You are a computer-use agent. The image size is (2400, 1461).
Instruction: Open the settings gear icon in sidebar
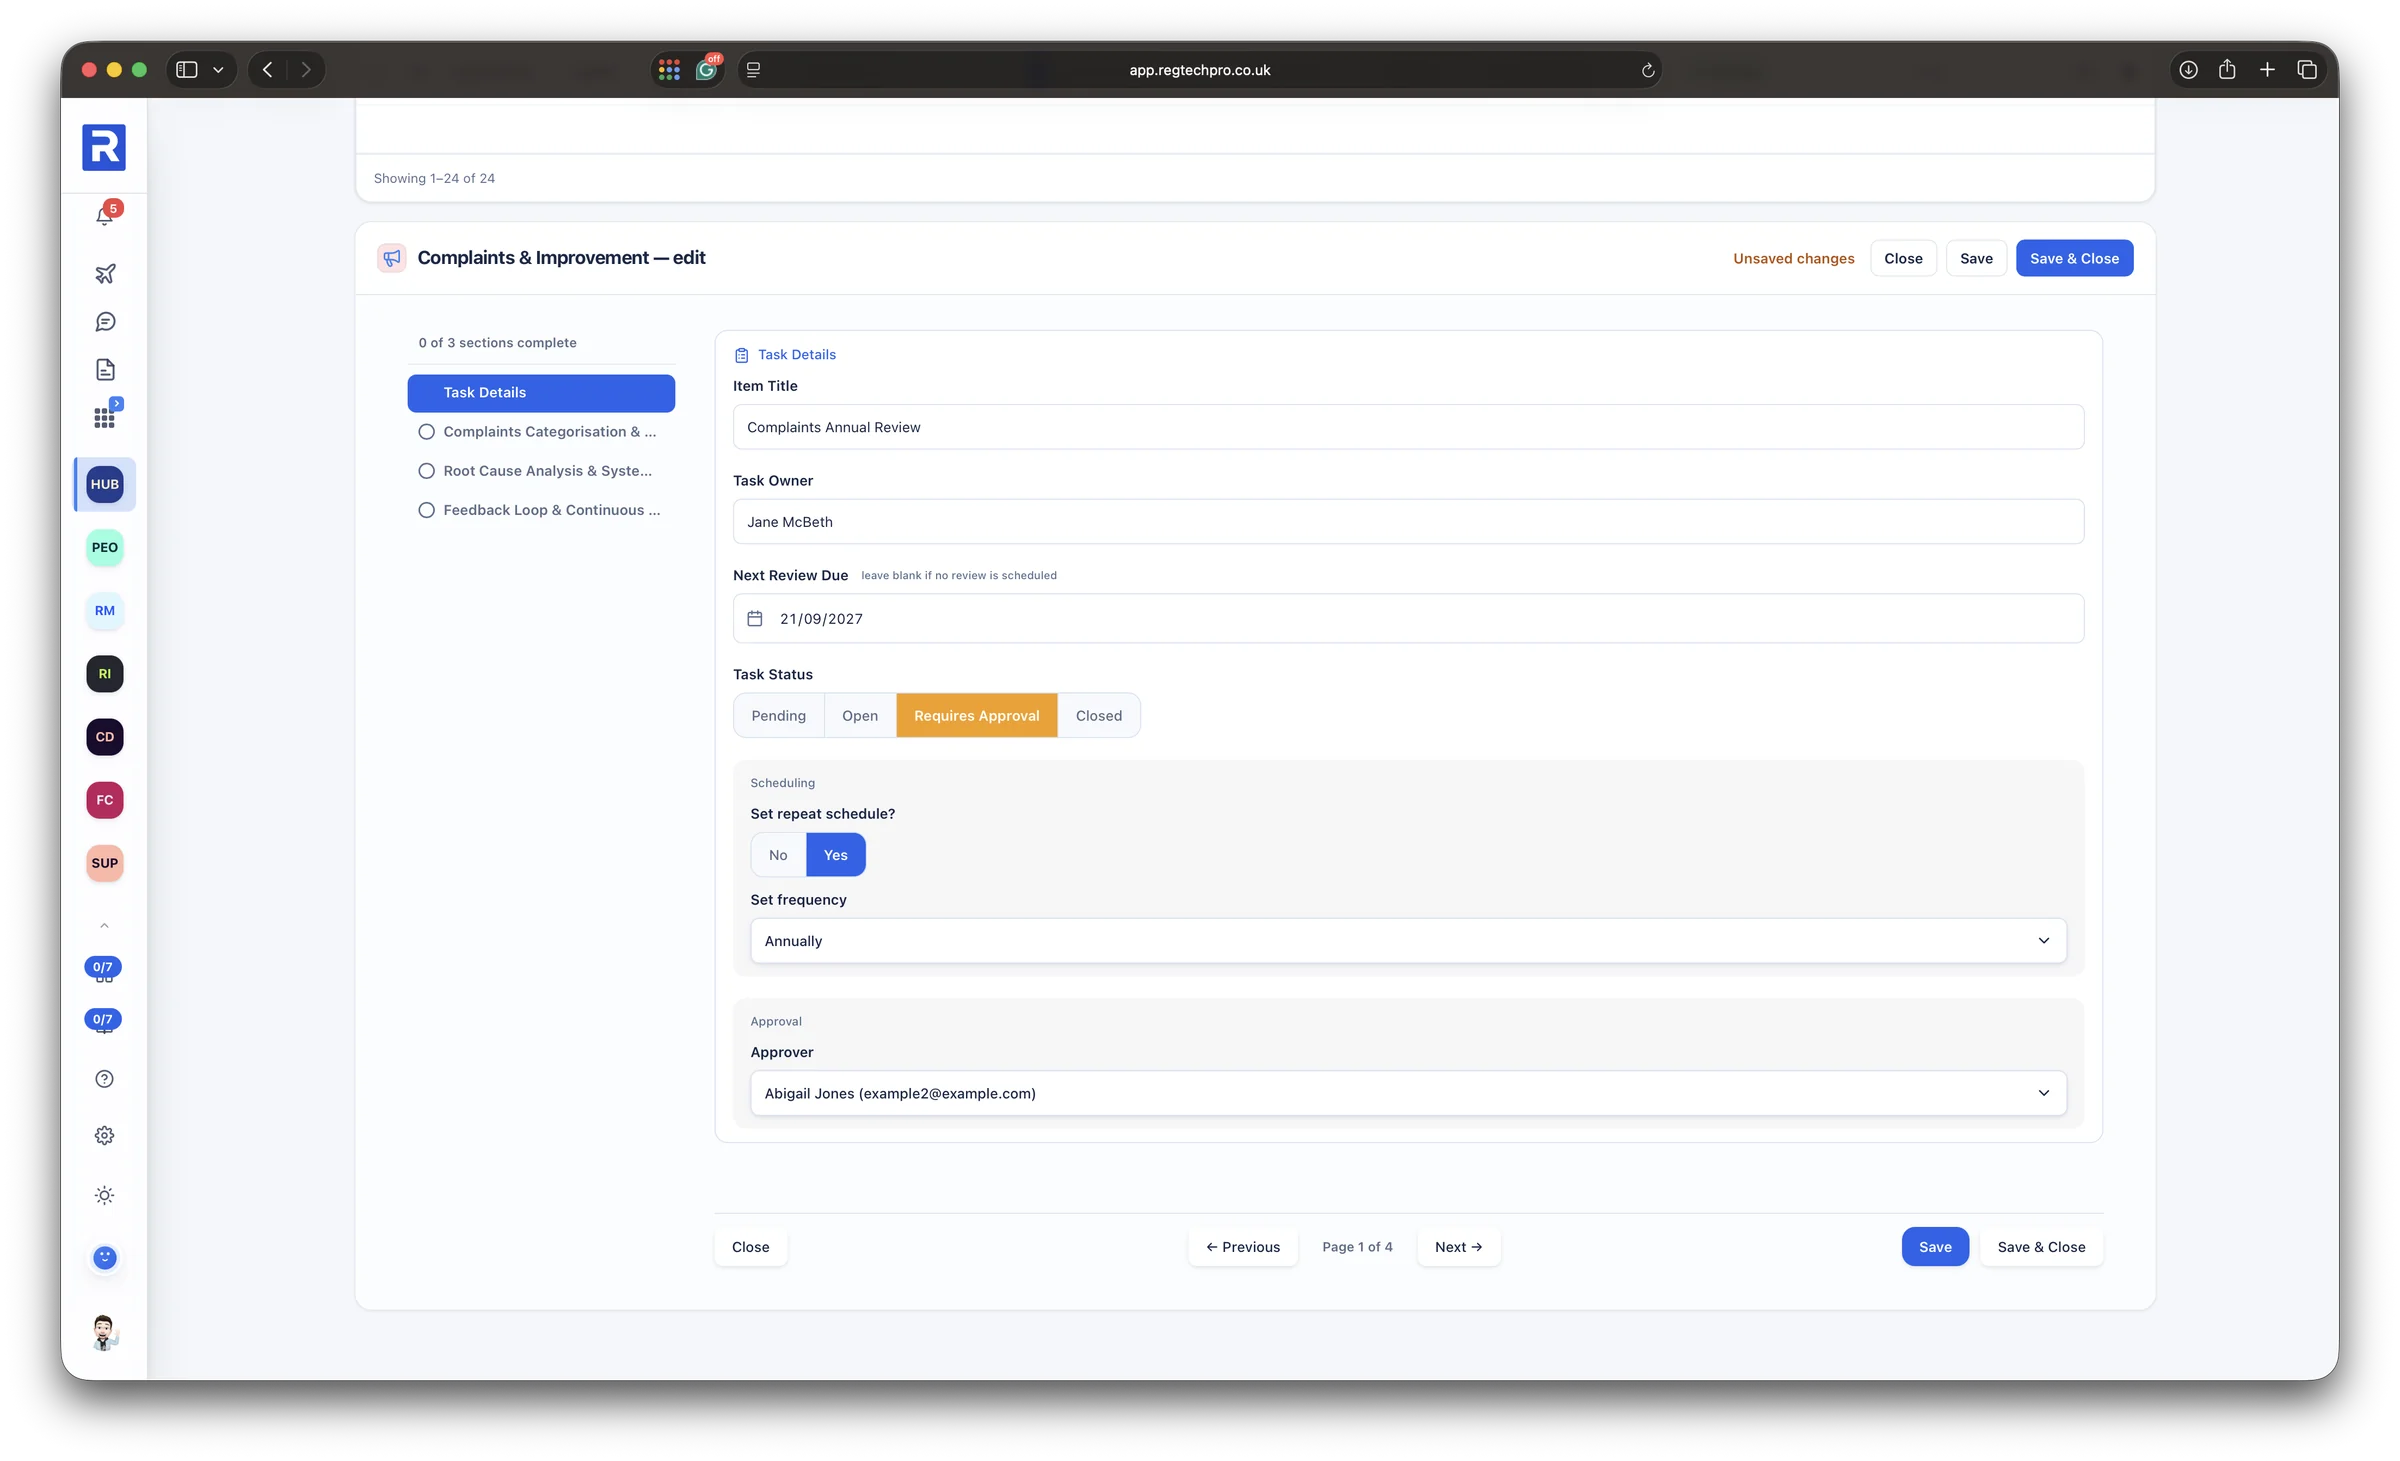104,1136
